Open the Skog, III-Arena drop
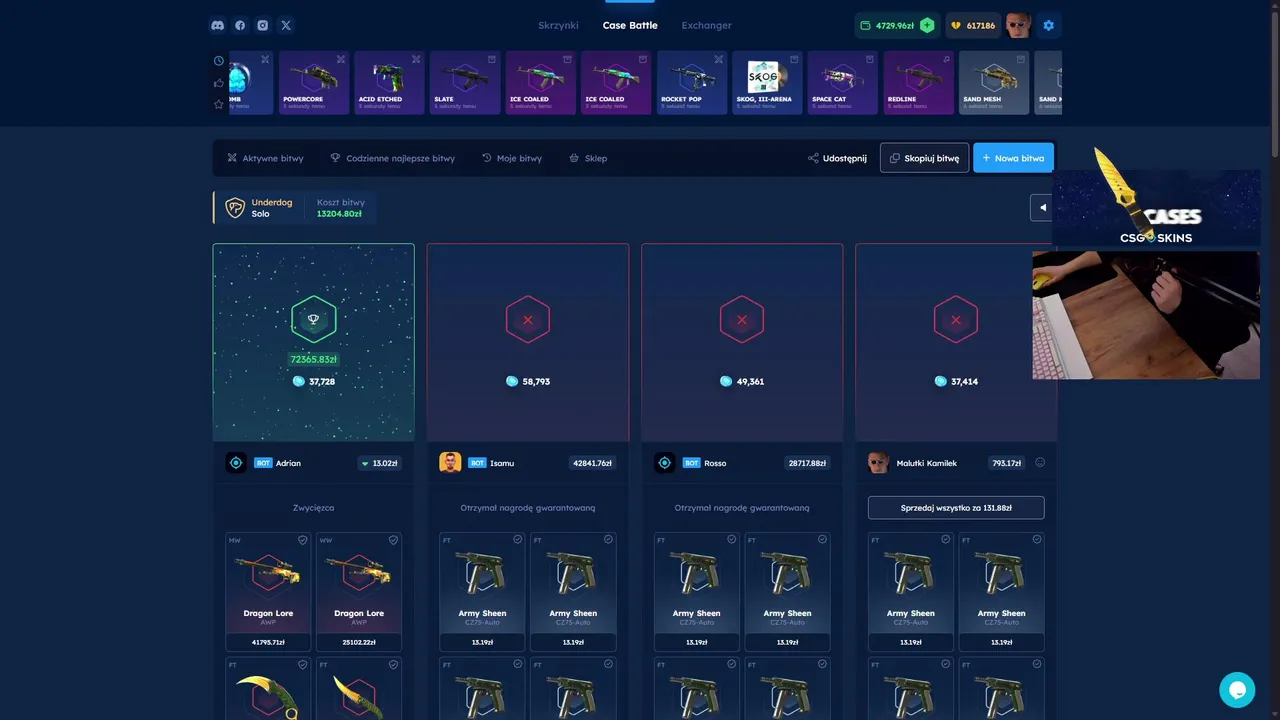 767,82
